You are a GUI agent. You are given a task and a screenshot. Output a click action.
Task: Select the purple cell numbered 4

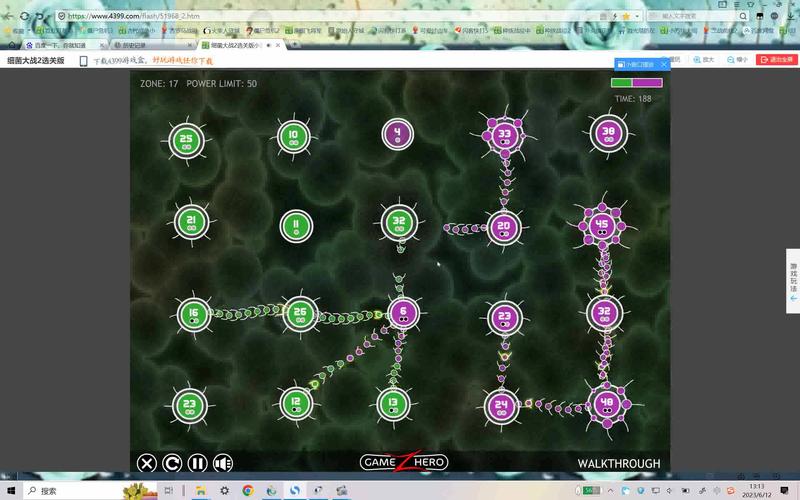[397, 133]
